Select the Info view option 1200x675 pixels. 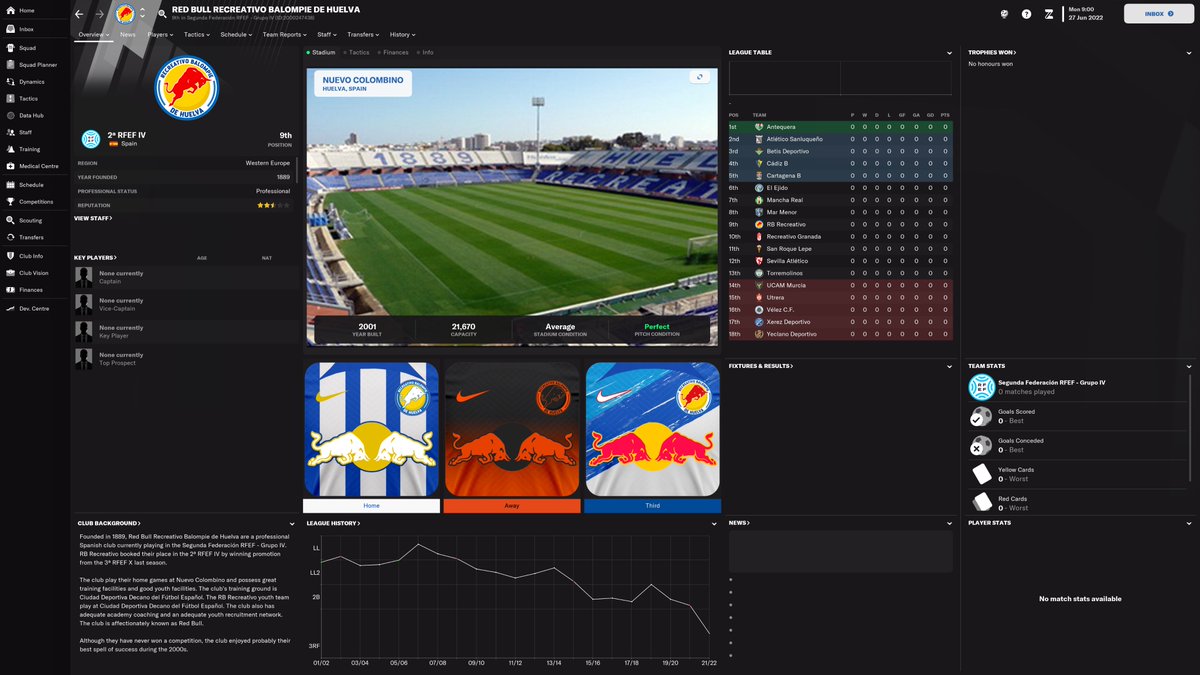[x=425, y=52]
